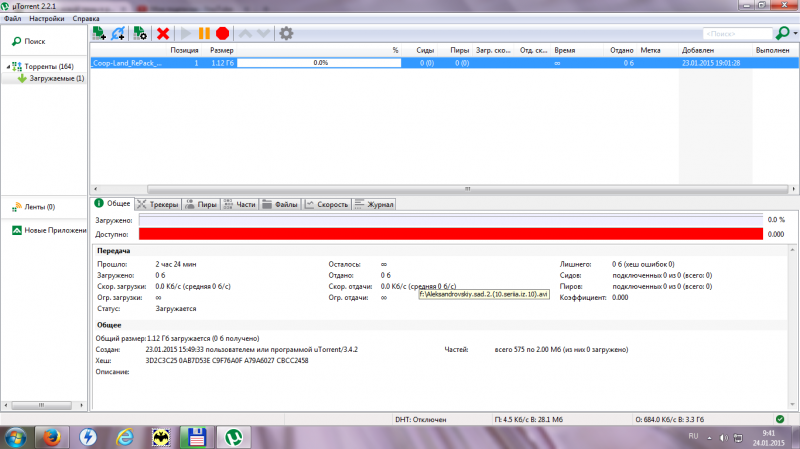Click the Загружено progress bar
Viewport: 800px width, 449px height.
[451, 220]
